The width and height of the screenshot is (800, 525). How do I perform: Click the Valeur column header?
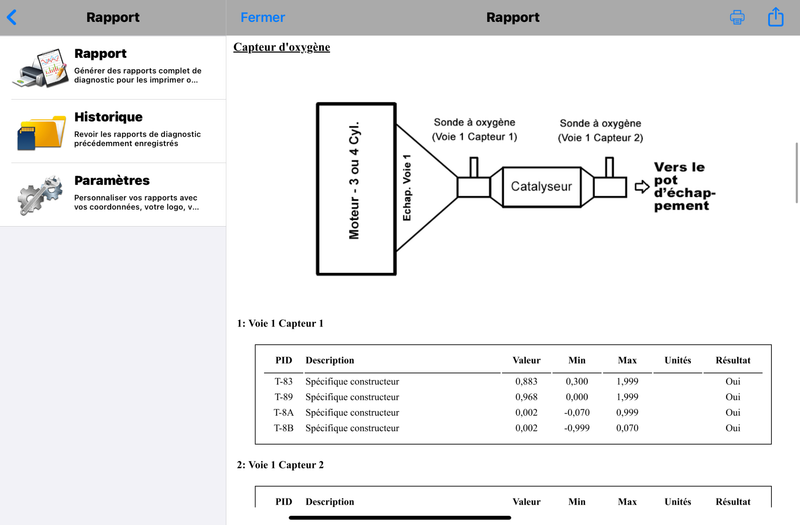coord(526,360)
